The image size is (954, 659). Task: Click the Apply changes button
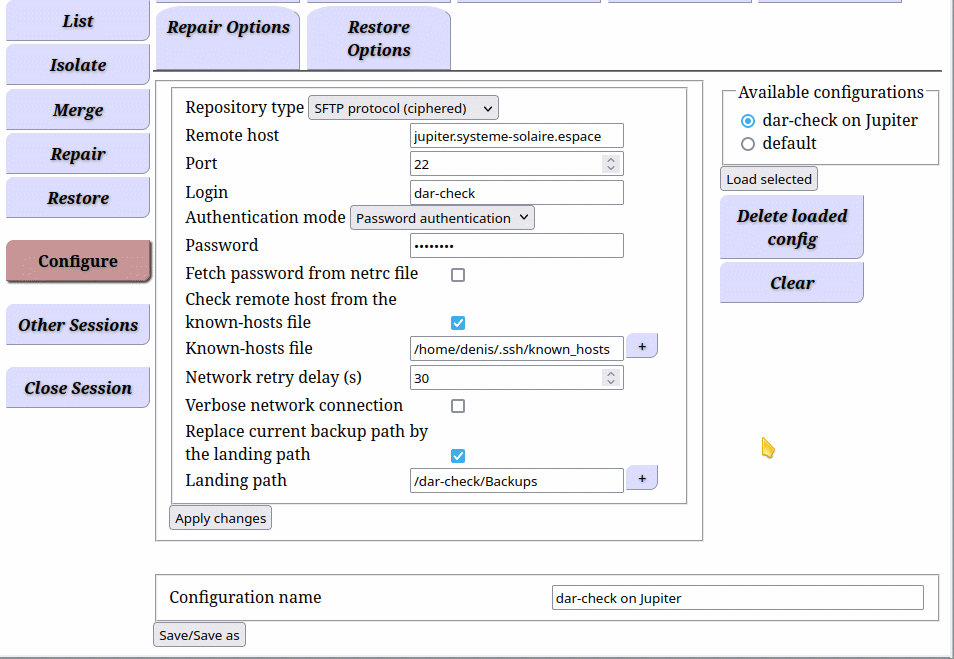point(220,518)
